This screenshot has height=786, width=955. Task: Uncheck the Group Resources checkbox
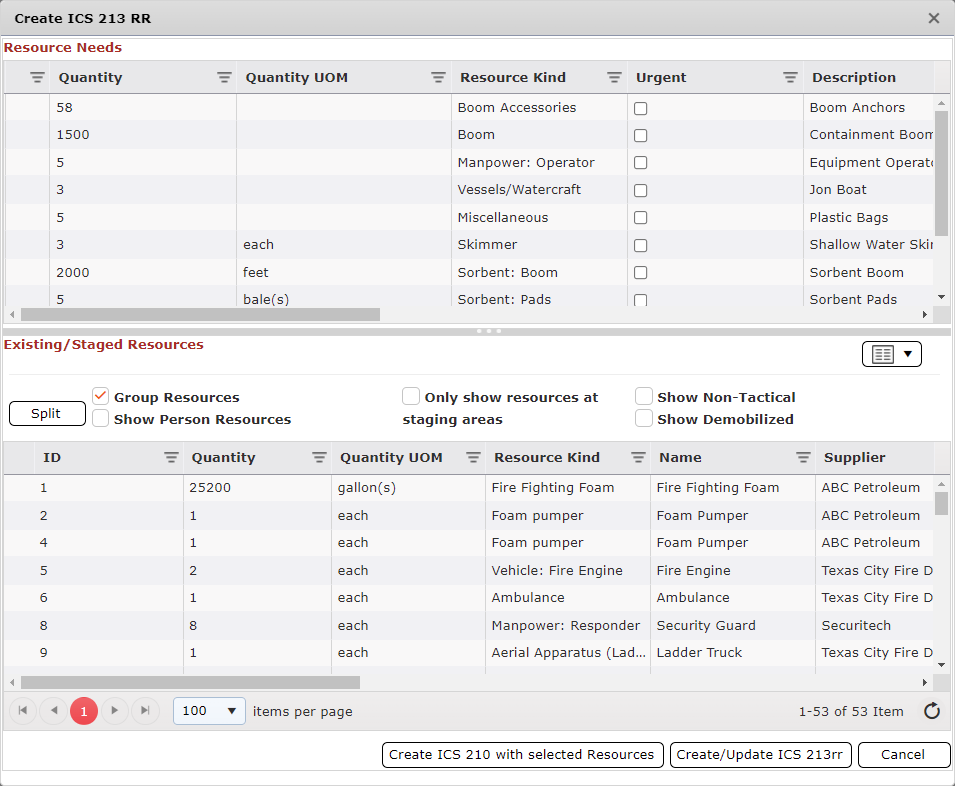(99, 395)
